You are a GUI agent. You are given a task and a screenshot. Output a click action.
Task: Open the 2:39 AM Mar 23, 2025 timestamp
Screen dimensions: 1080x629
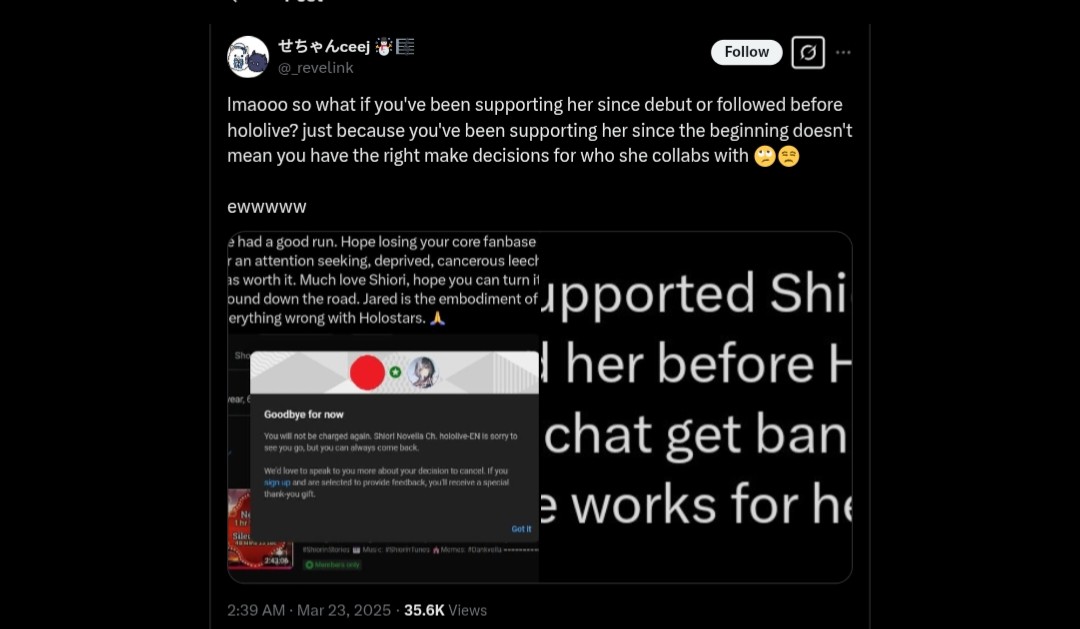pos(309,610)
